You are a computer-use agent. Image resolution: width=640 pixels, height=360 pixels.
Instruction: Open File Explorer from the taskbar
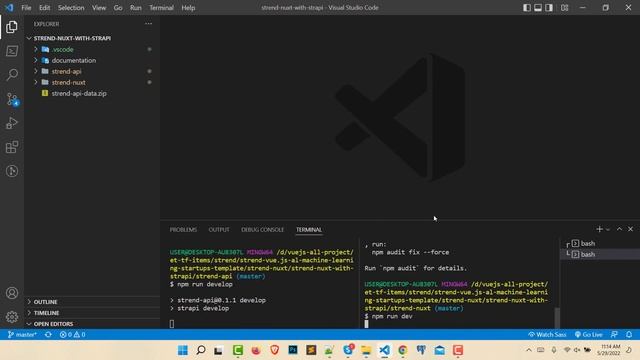[366, 350]
